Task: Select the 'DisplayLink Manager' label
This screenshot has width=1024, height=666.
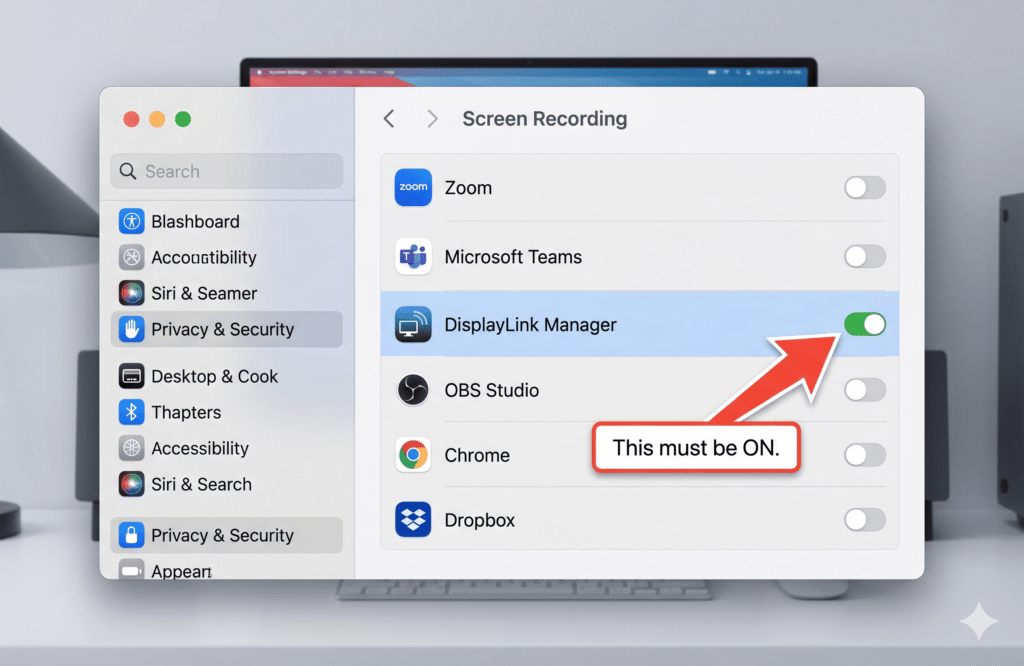Action: 530,325
